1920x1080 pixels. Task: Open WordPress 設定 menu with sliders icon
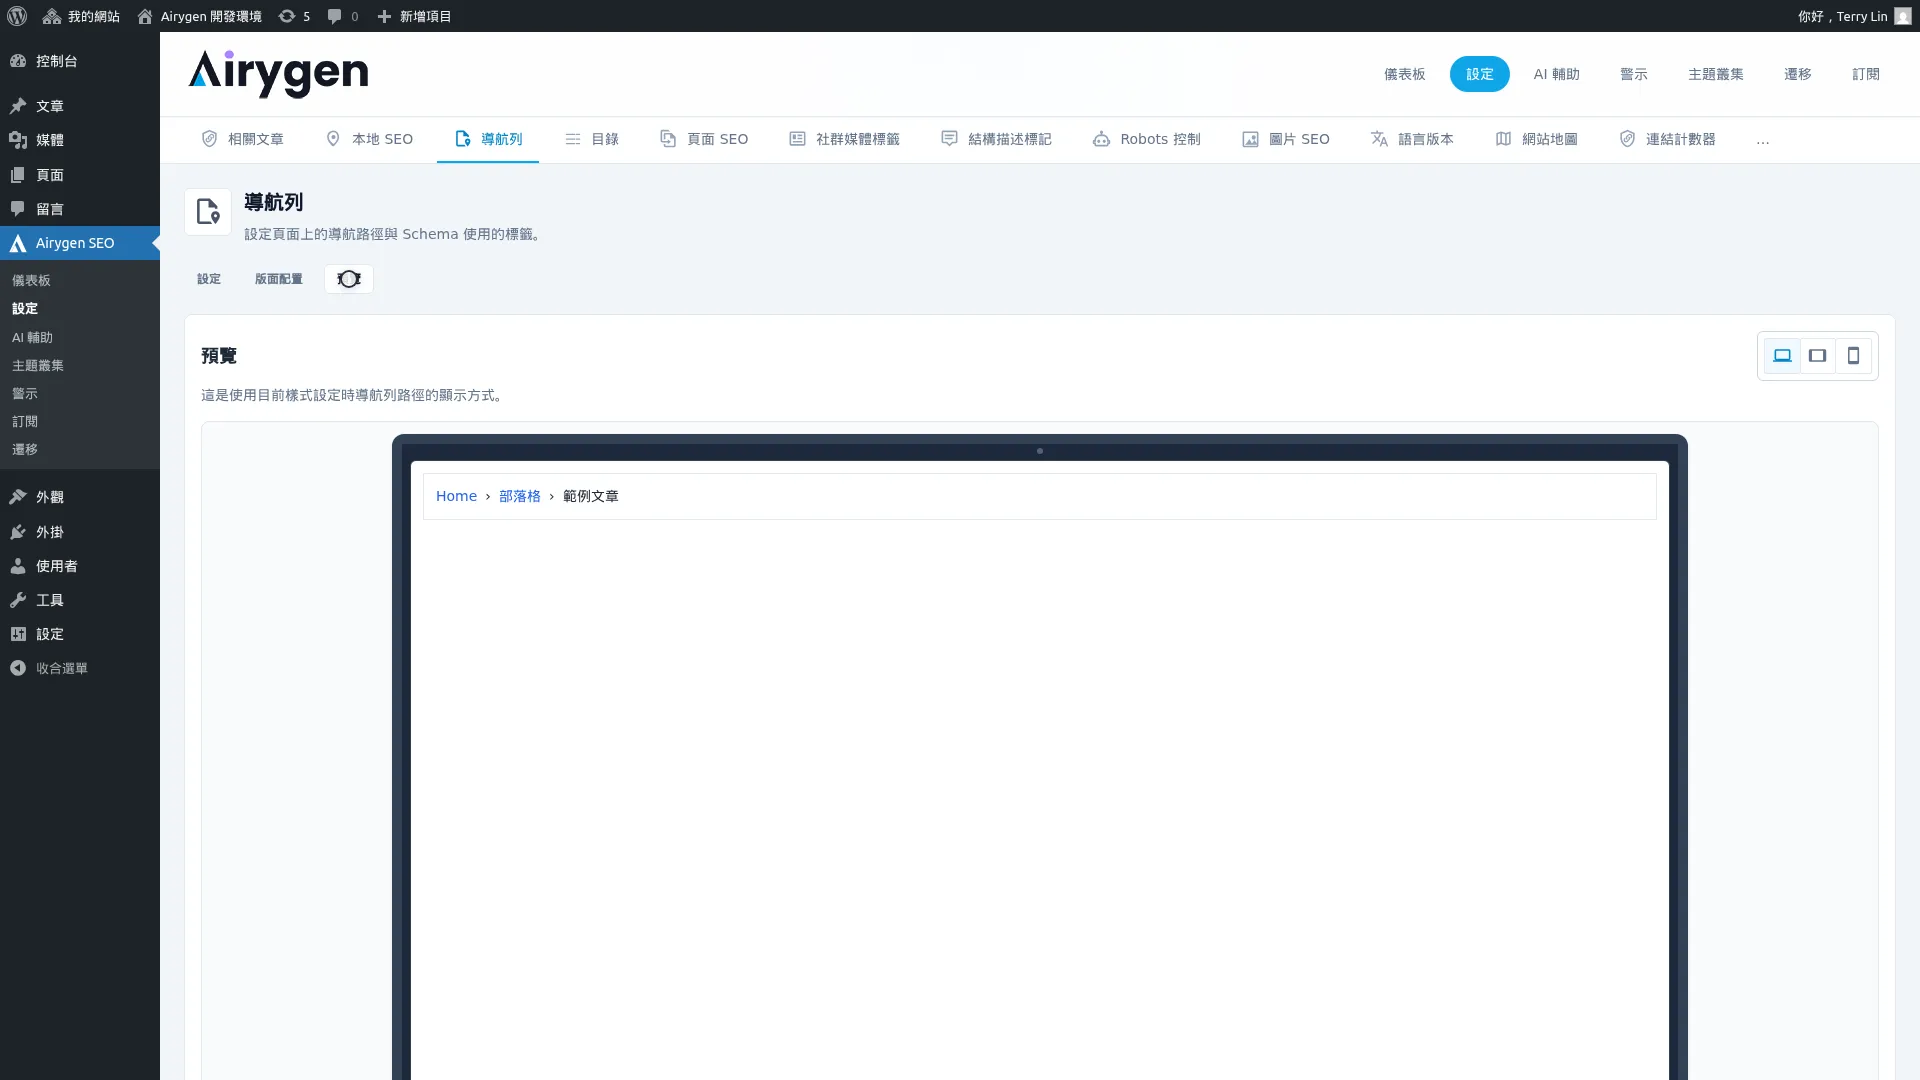[80, 634]
